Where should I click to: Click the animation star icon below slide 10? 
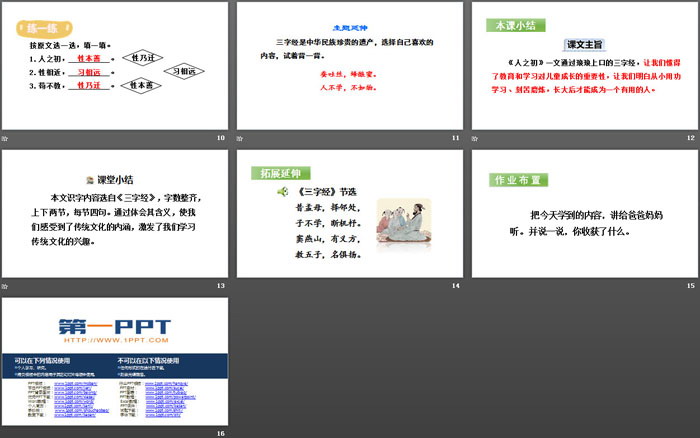tap(5, 138)
